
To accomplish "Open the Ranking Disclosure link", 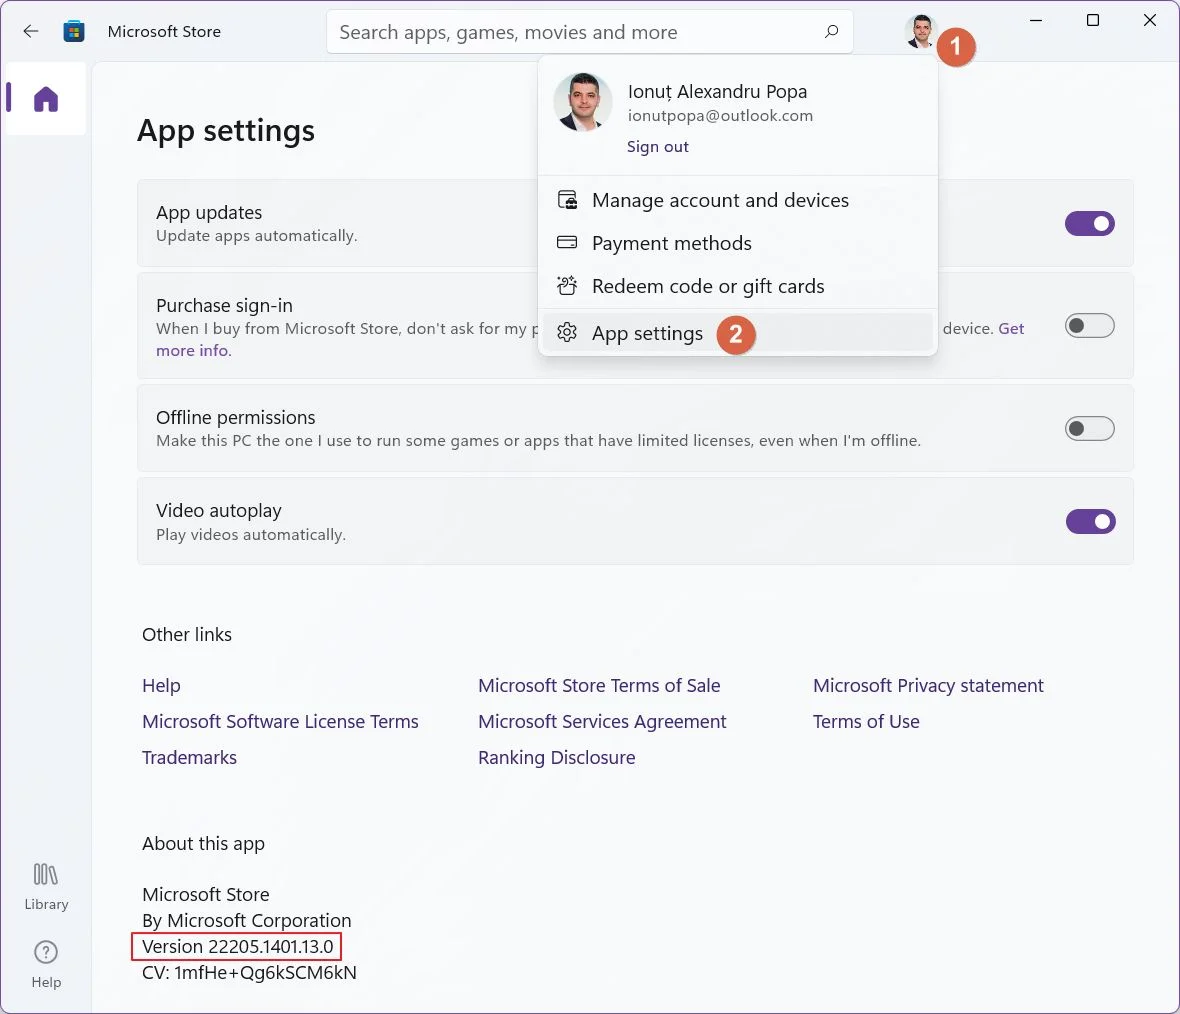I will [x=557, y=758].
